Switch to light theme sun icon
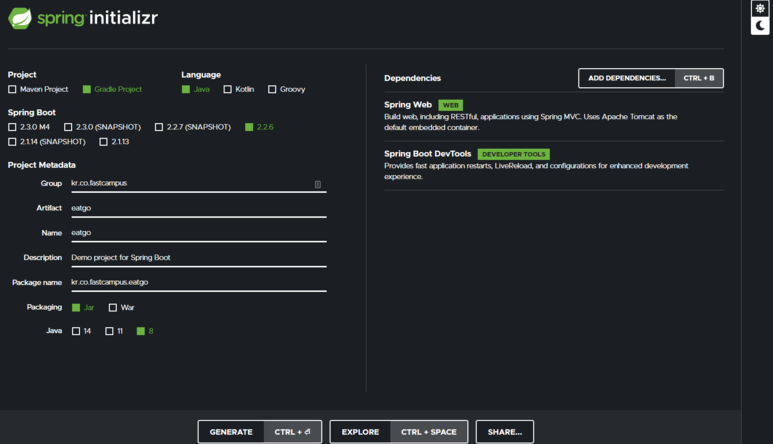 click(760, 9)
